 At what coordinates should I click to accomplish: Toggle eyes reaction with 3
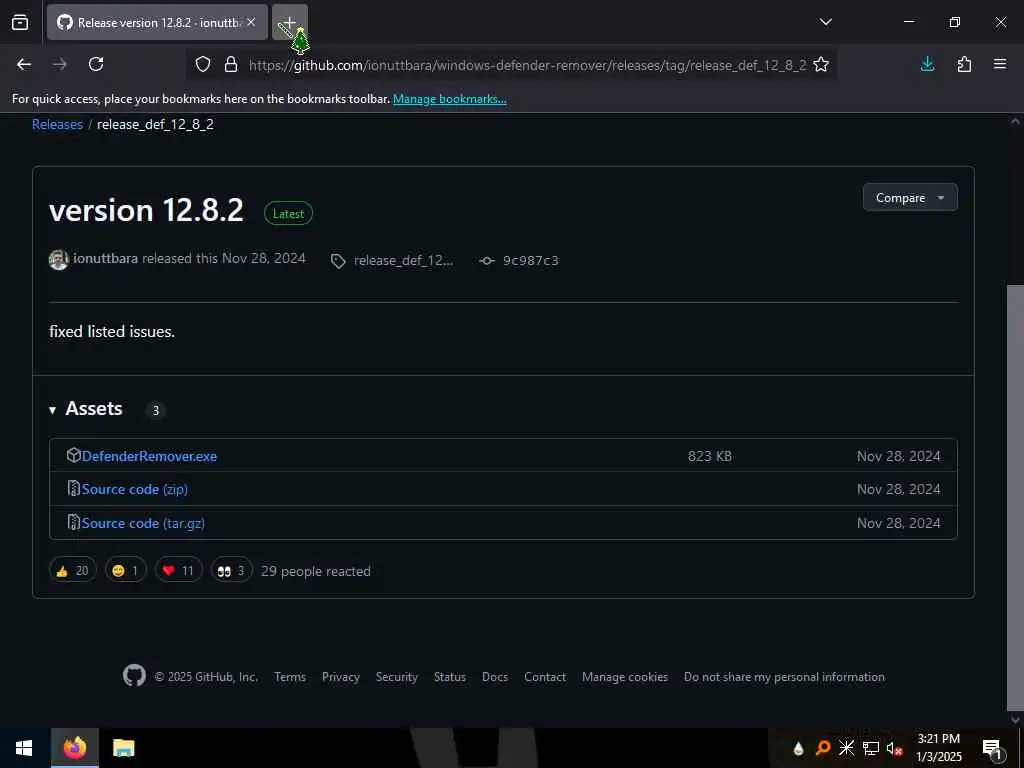point(231,570)
